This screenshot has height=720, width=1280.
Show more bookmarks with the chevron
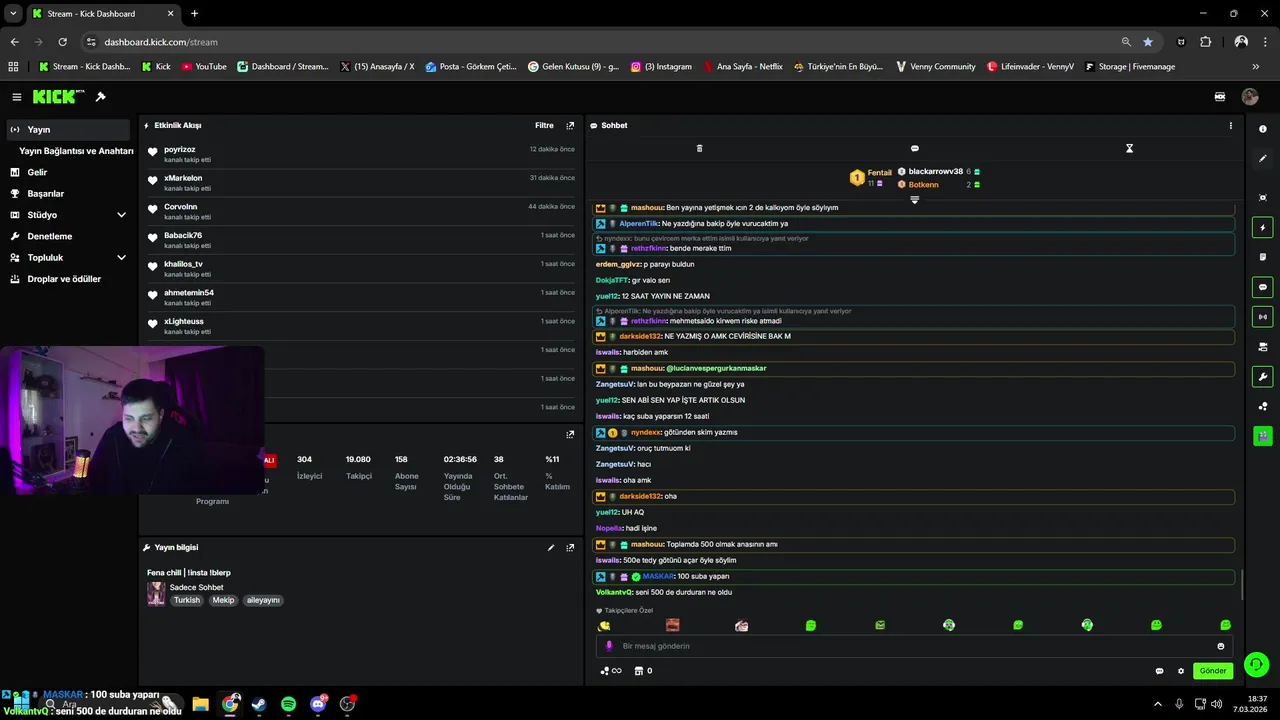[1255, 67]
